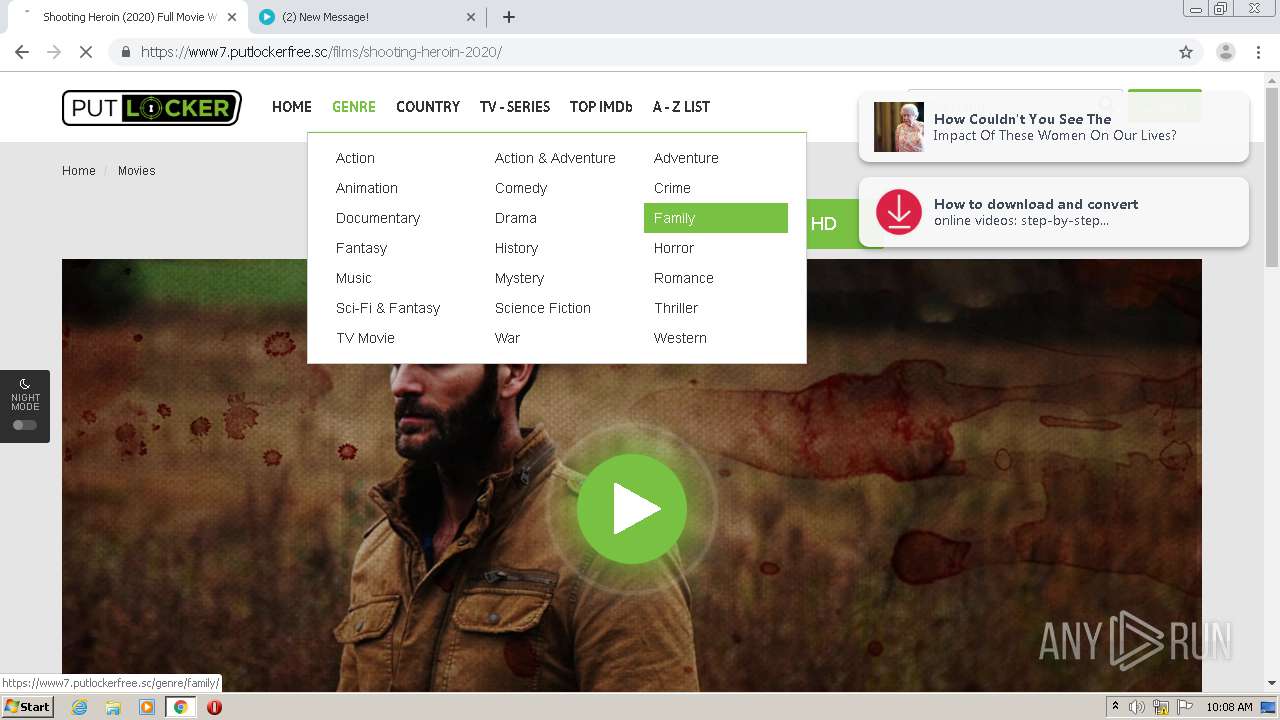Viewport: 1280px width, 720px height.
Task: Select the War genre
Action: pos(507,338)
